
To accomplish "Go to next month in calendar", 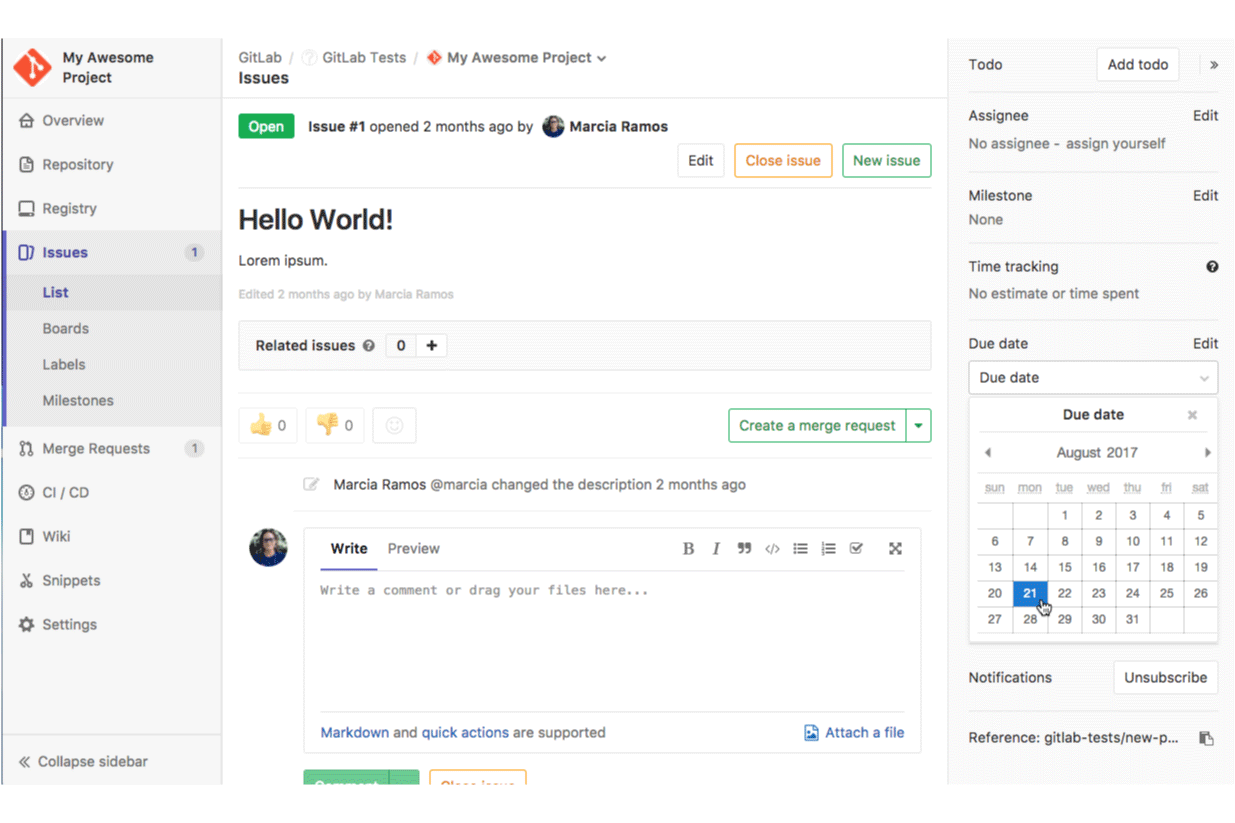I will (x=1207, y=453).
